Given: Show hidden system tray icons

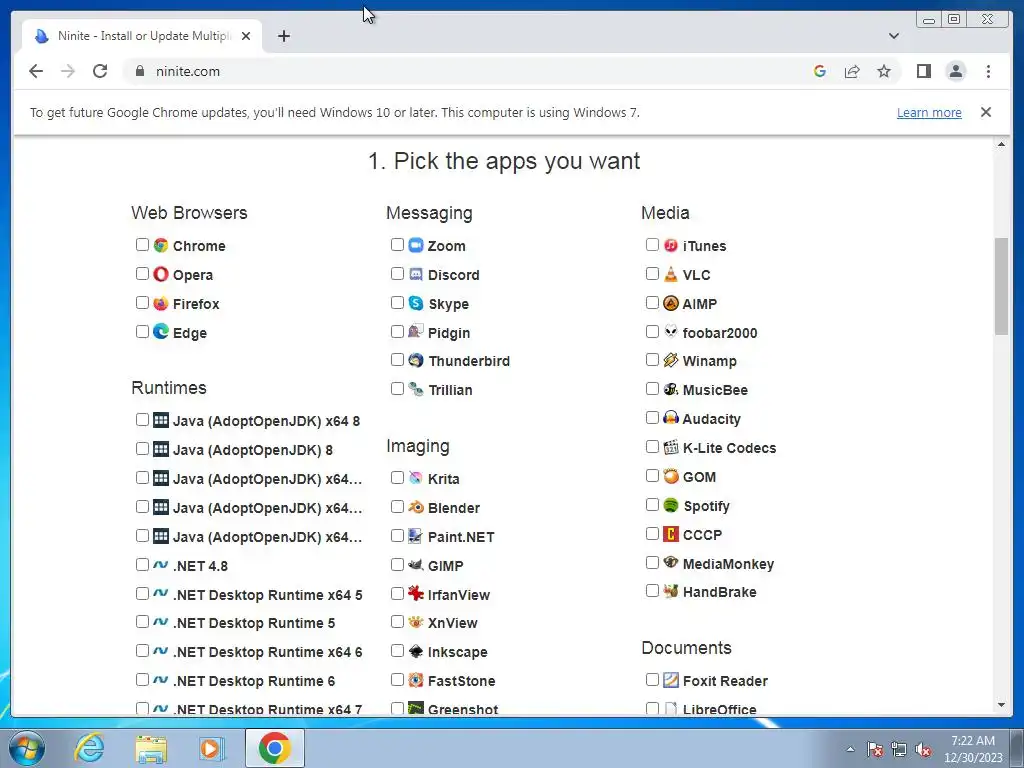Looking at the screenshot, I should point(850,749).
